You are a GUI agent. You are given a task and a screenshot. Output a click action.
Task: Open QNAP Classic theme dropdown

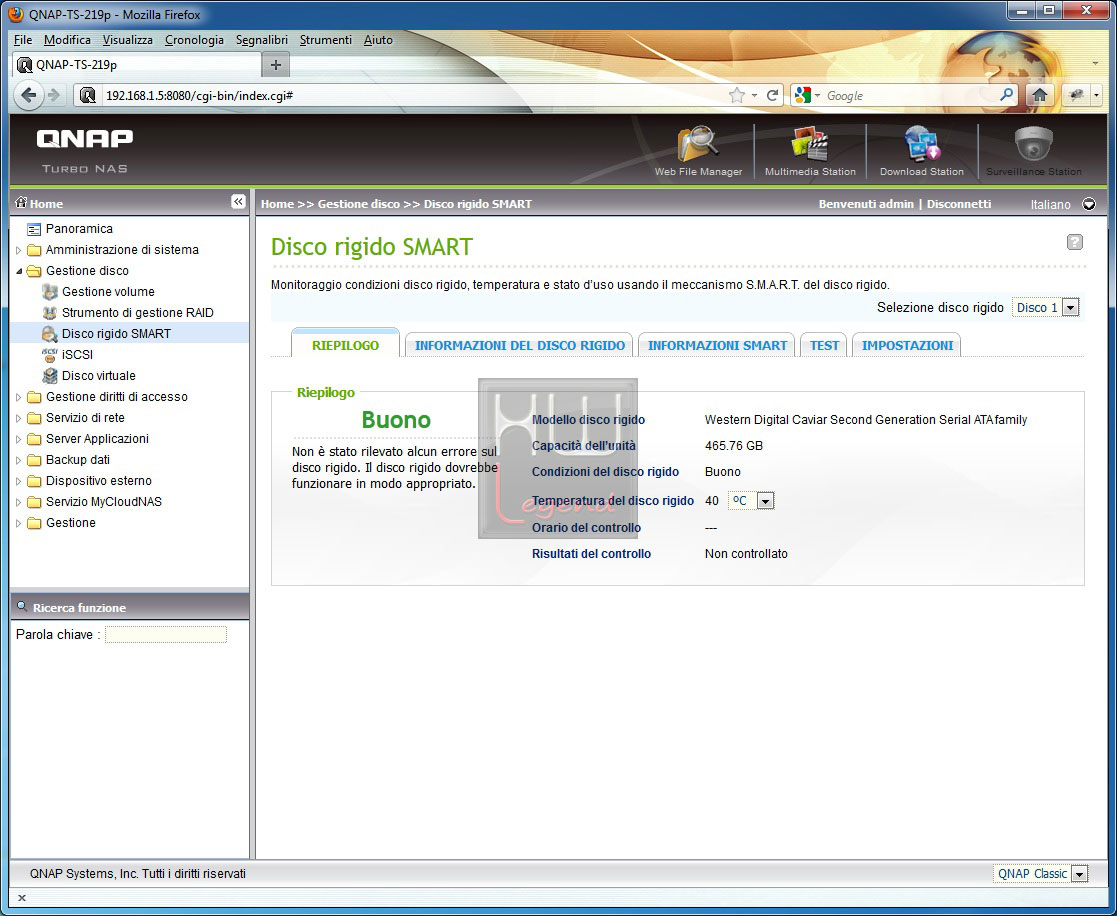[x=1041, y=873]
